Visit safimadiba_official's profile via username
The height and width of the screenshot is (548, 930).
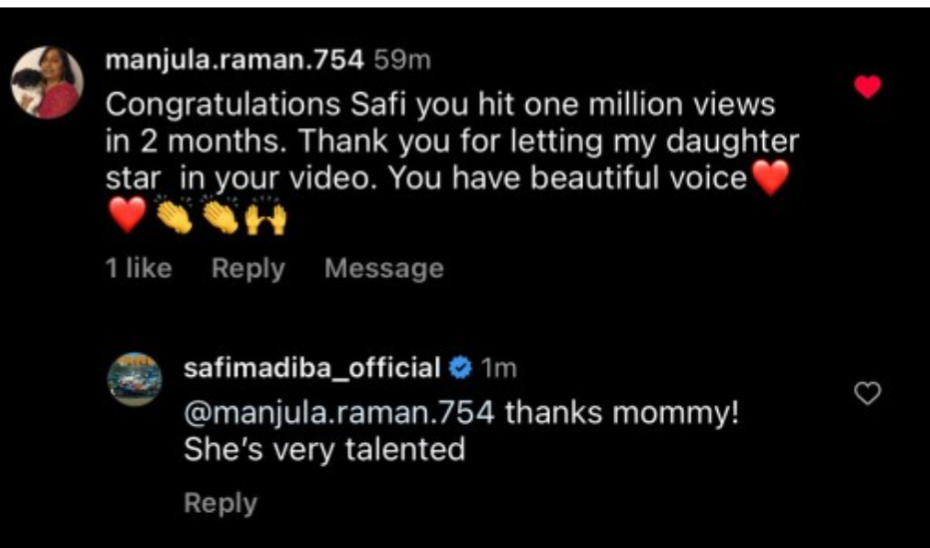point(312,369)
